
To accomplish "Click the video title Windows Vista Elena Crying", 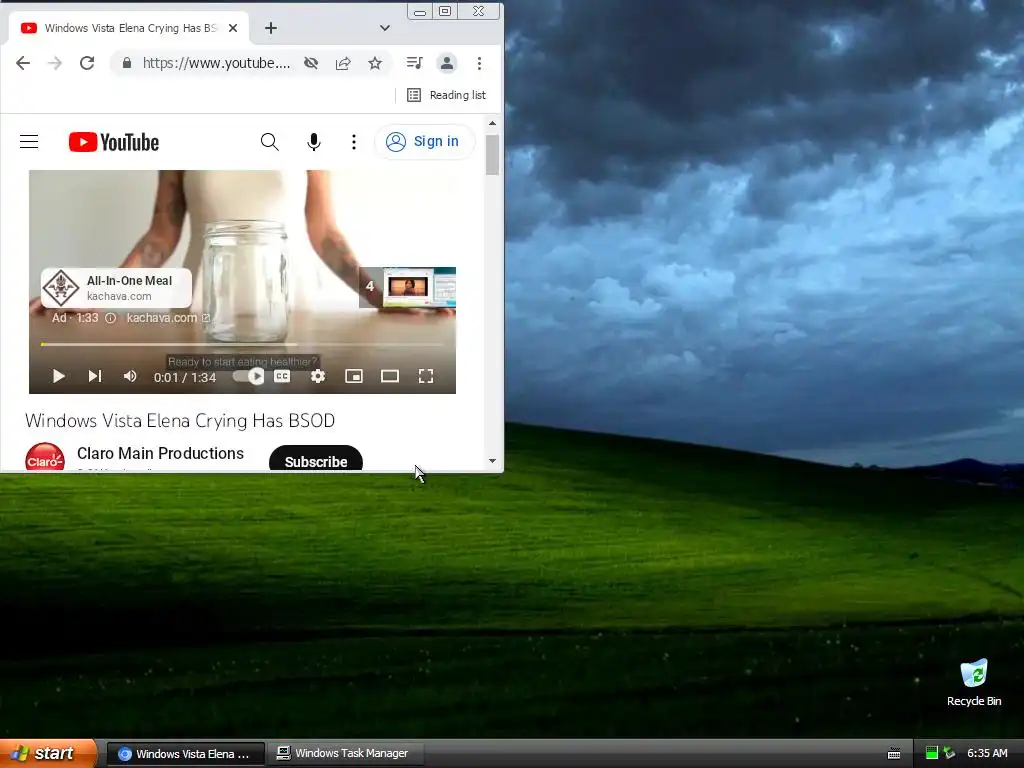I will [x=180, y=421].
